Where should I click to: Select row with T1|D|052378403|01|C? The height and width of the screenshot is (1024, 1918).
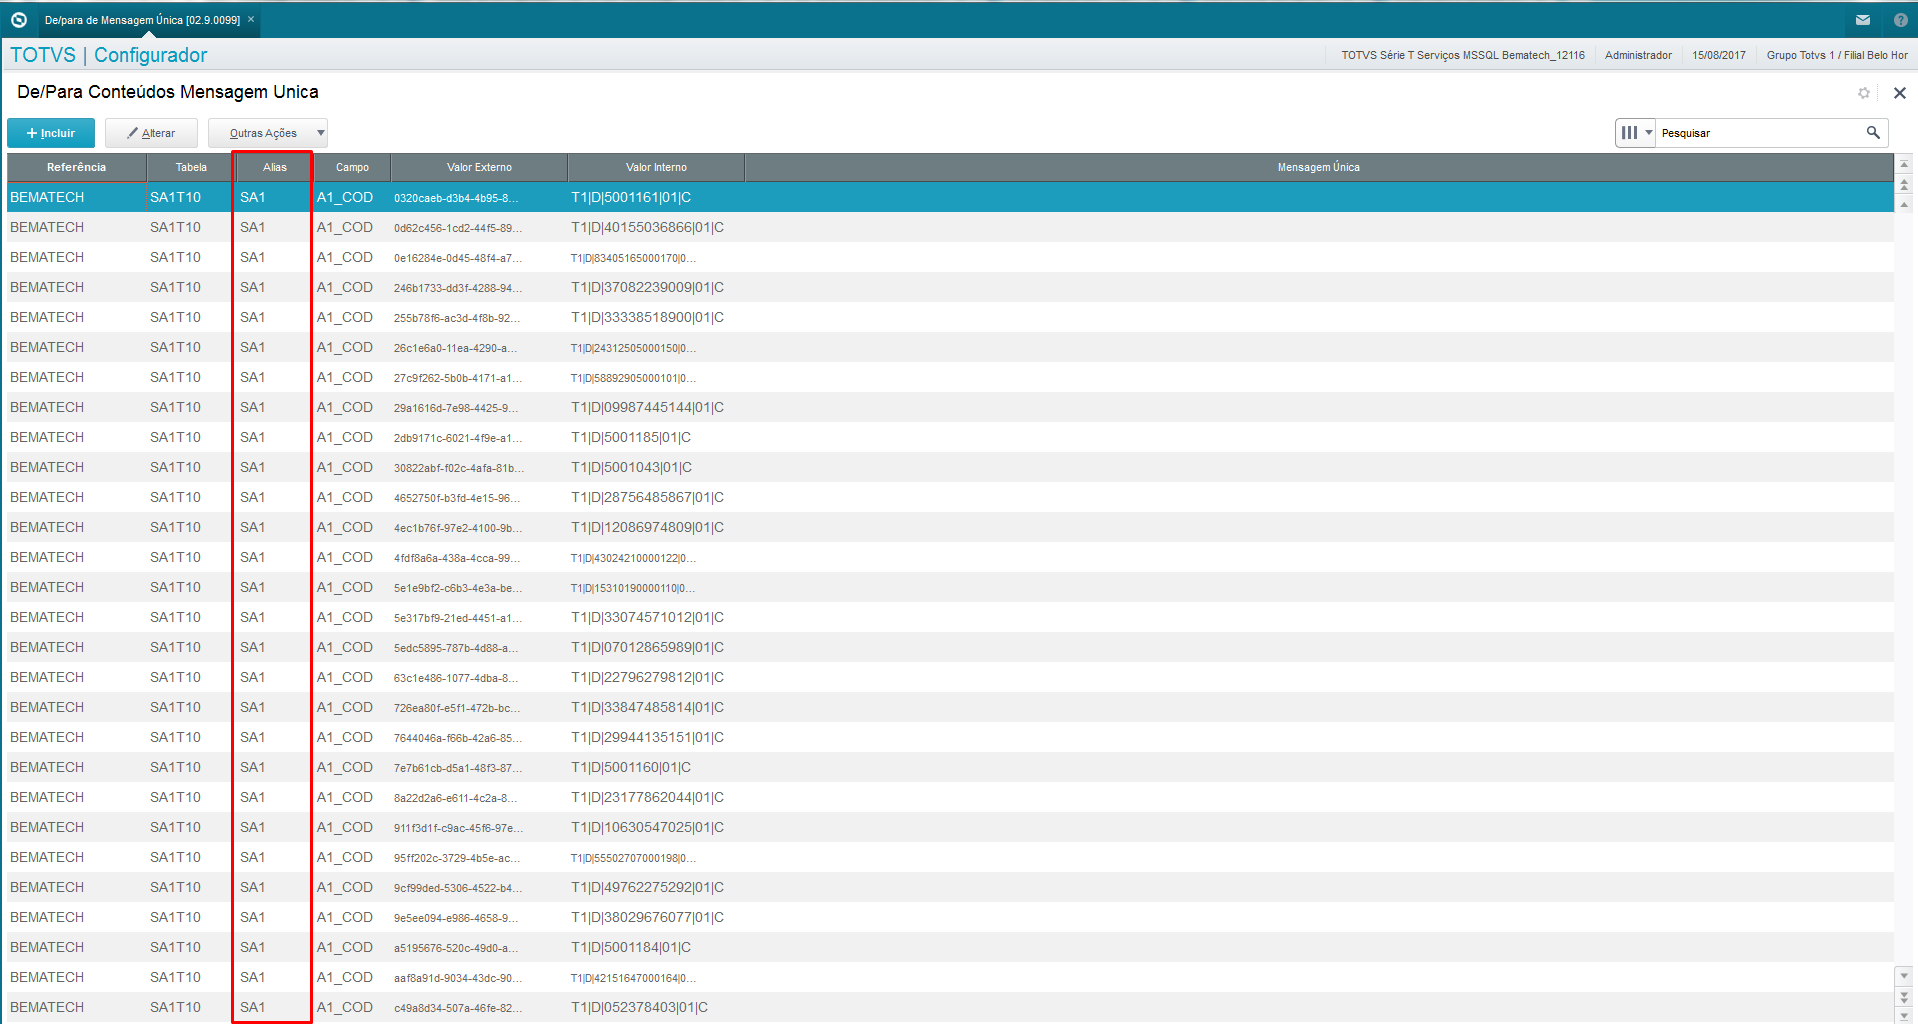950,1007
